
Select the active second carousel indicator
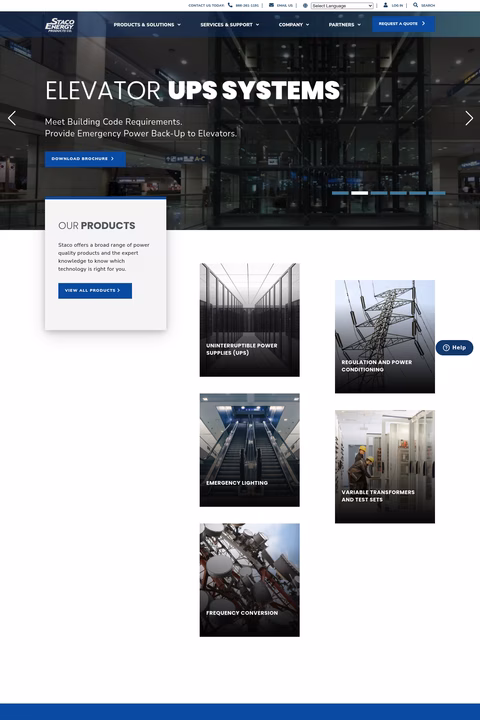click(360, 193)
